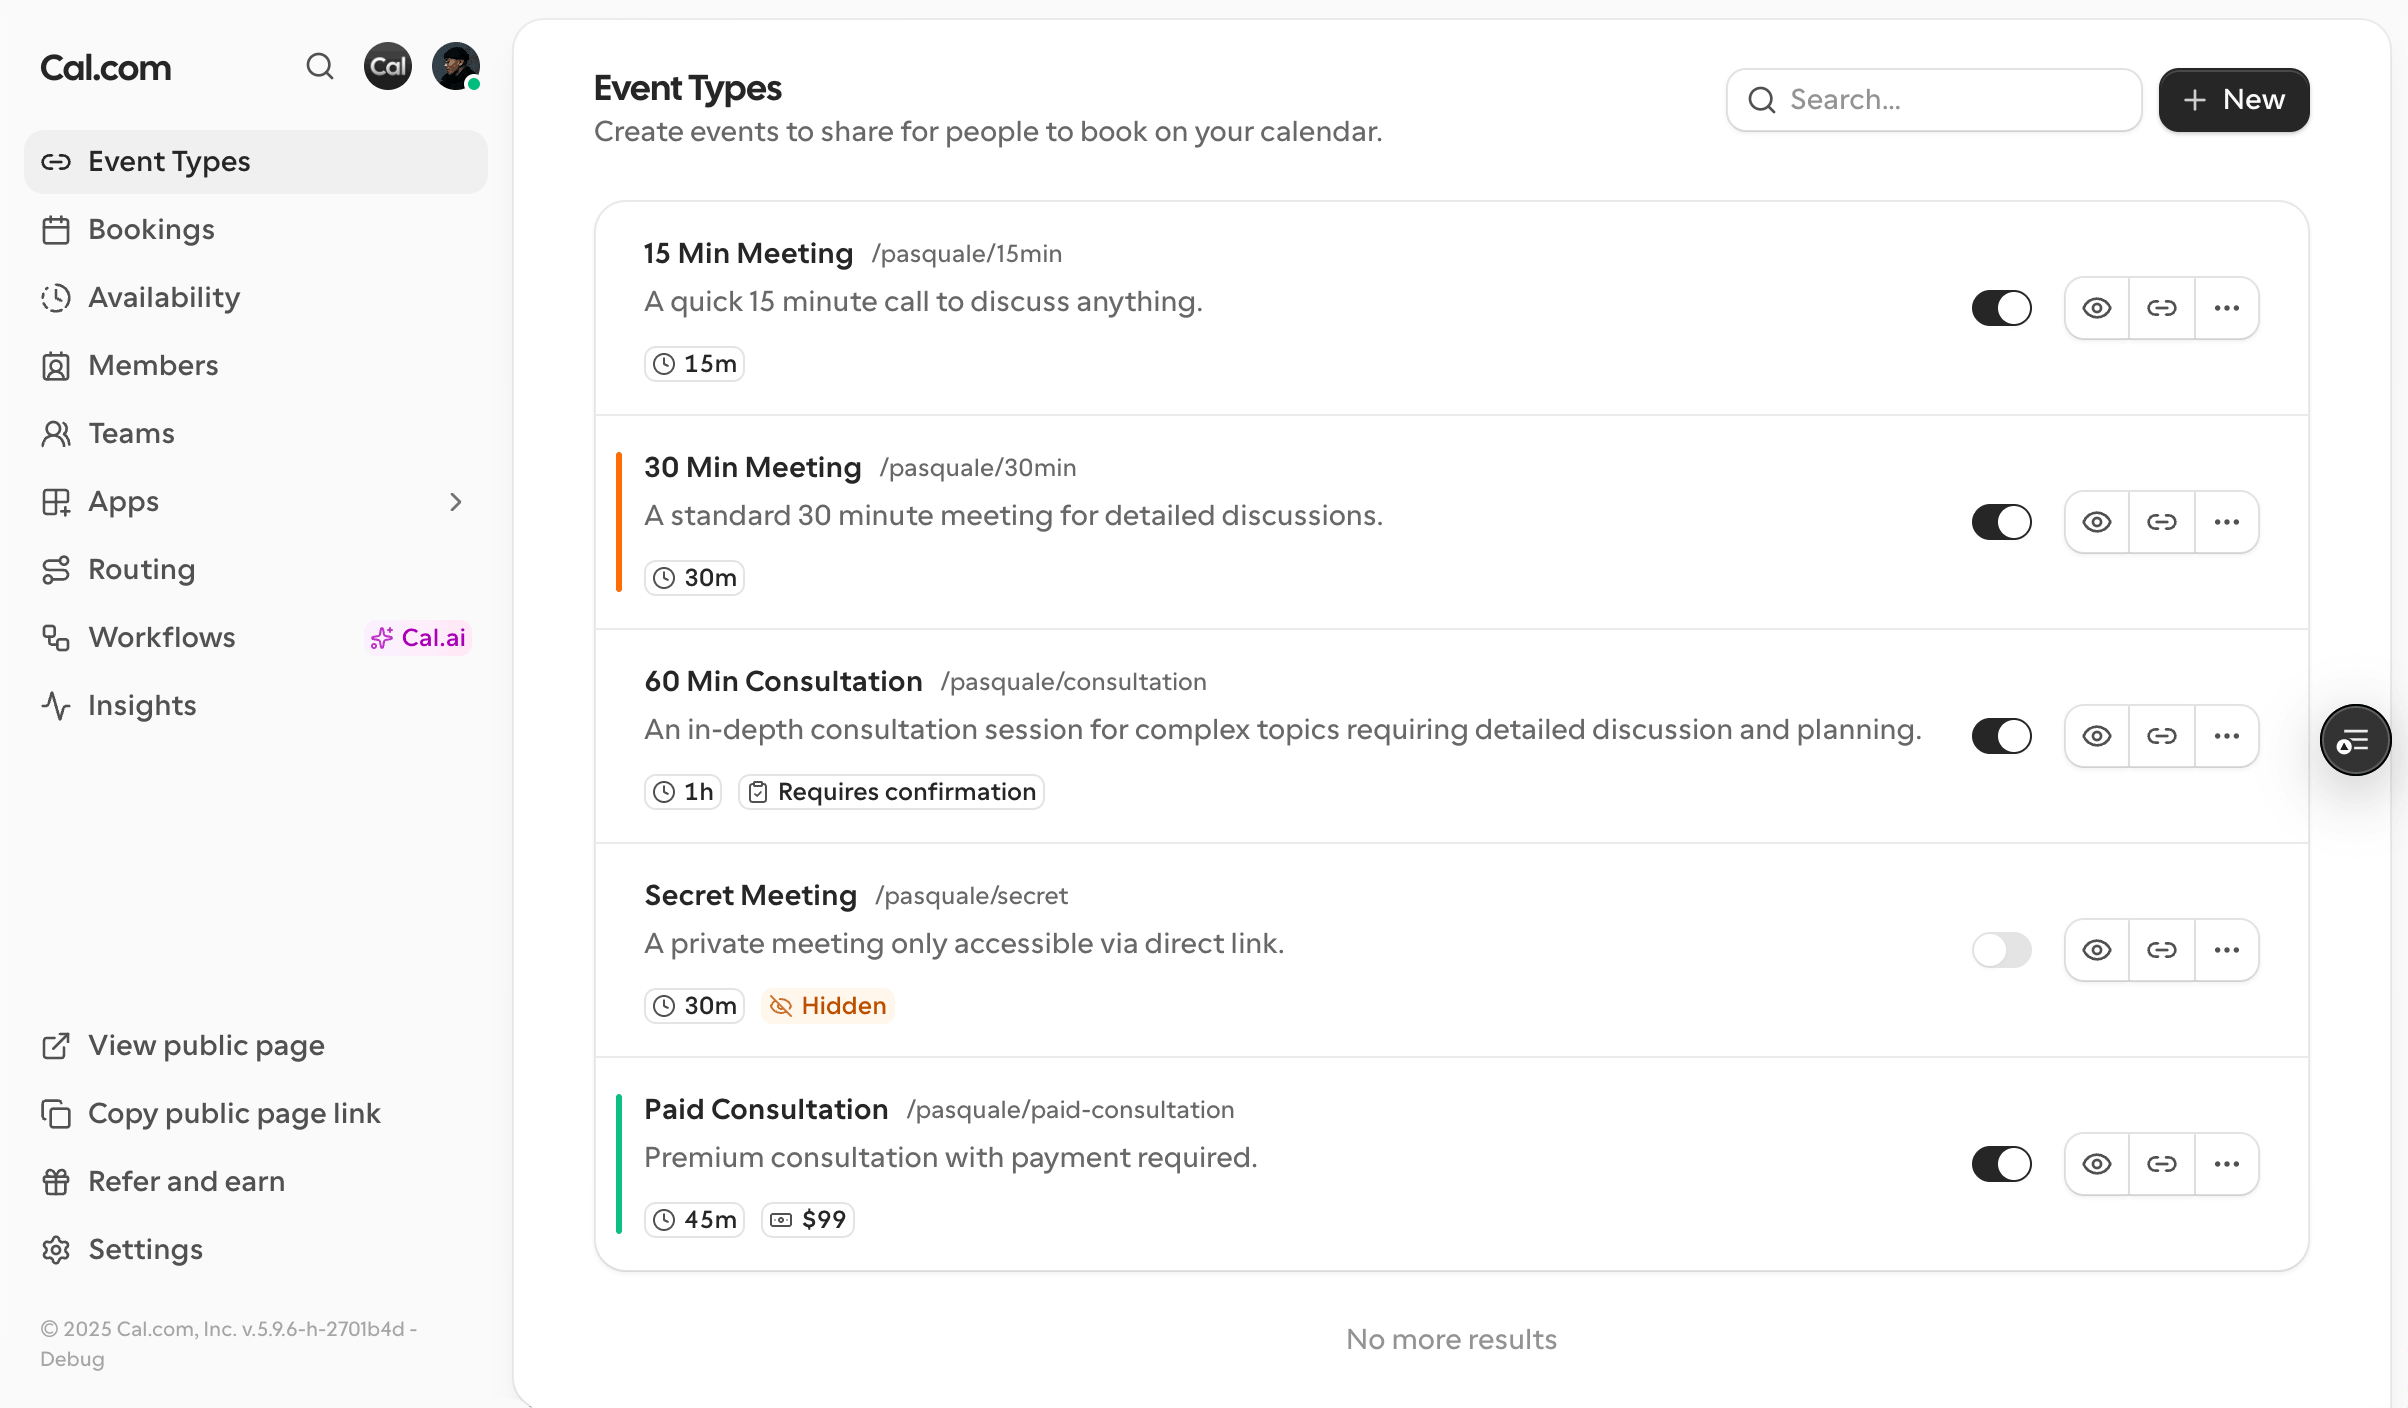Image resolution: width=2408 pixels, height=1408 pixels.
Task: Click the sidebar search magnifier icon
Action: 319,67
